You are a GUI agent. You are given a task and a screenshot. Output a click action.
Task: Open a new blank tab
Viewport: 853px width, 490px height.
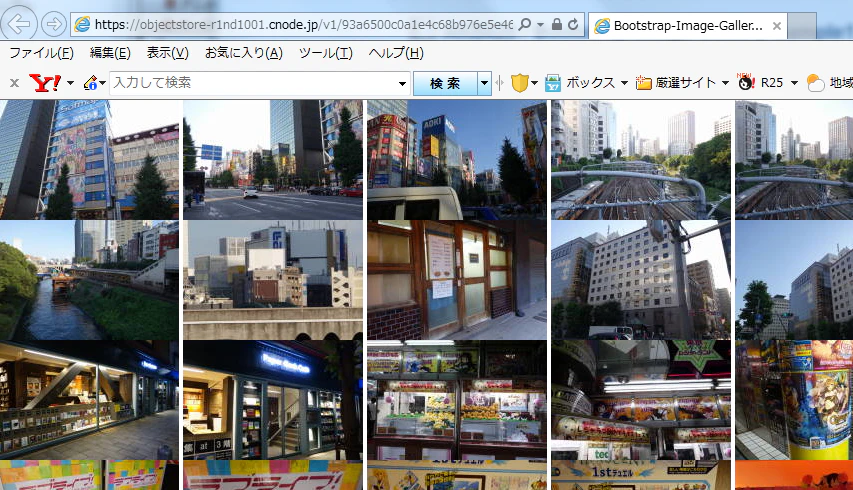[x=802, y=26]
